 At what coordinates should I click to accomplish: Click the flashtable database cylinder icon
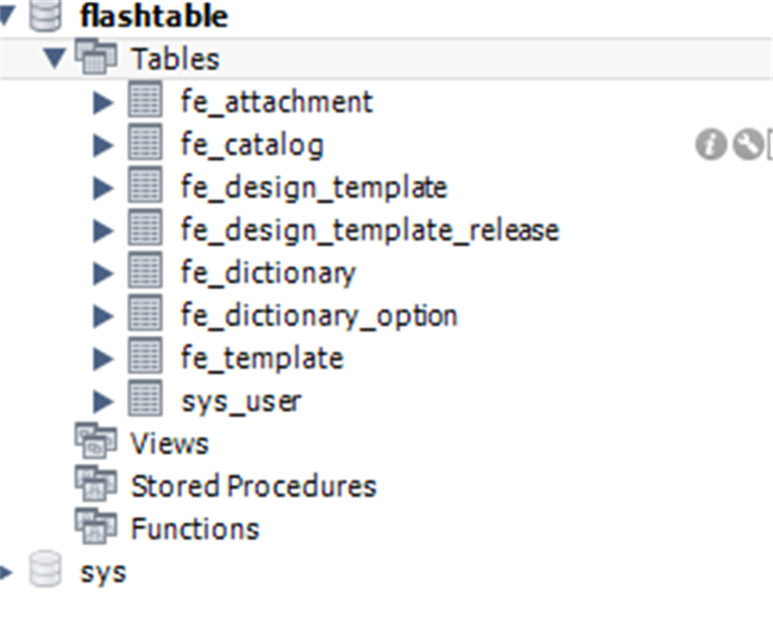45,15
